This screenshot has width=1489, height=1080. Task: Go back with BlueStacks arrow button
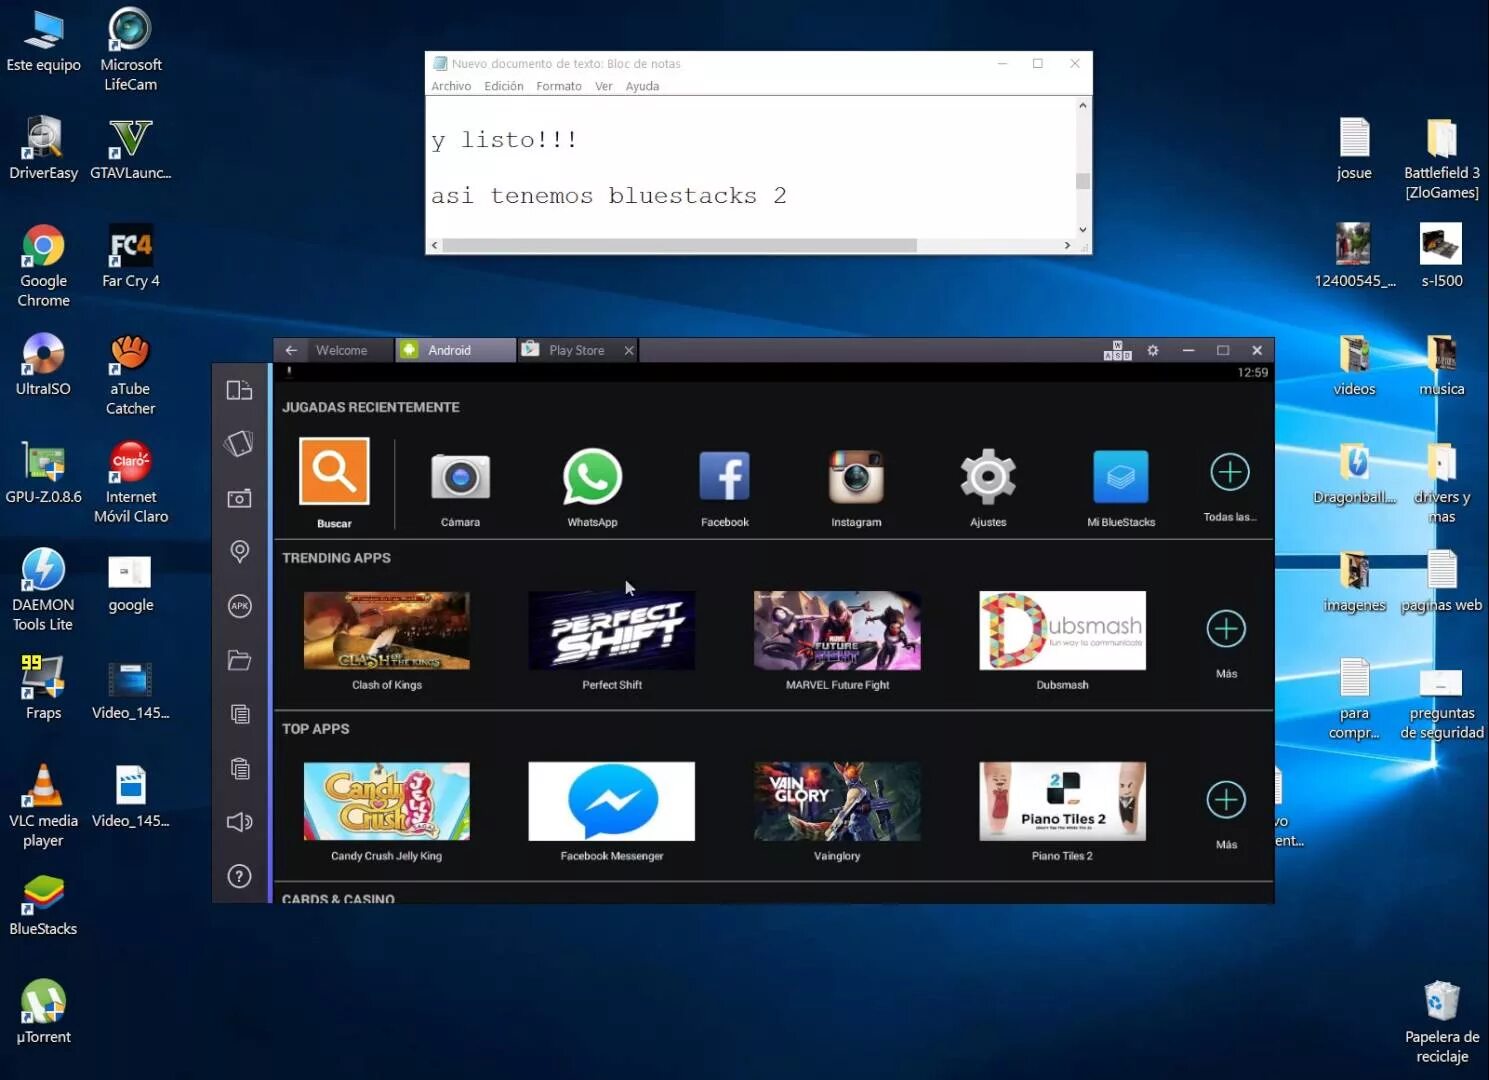[x=291, y=350]
